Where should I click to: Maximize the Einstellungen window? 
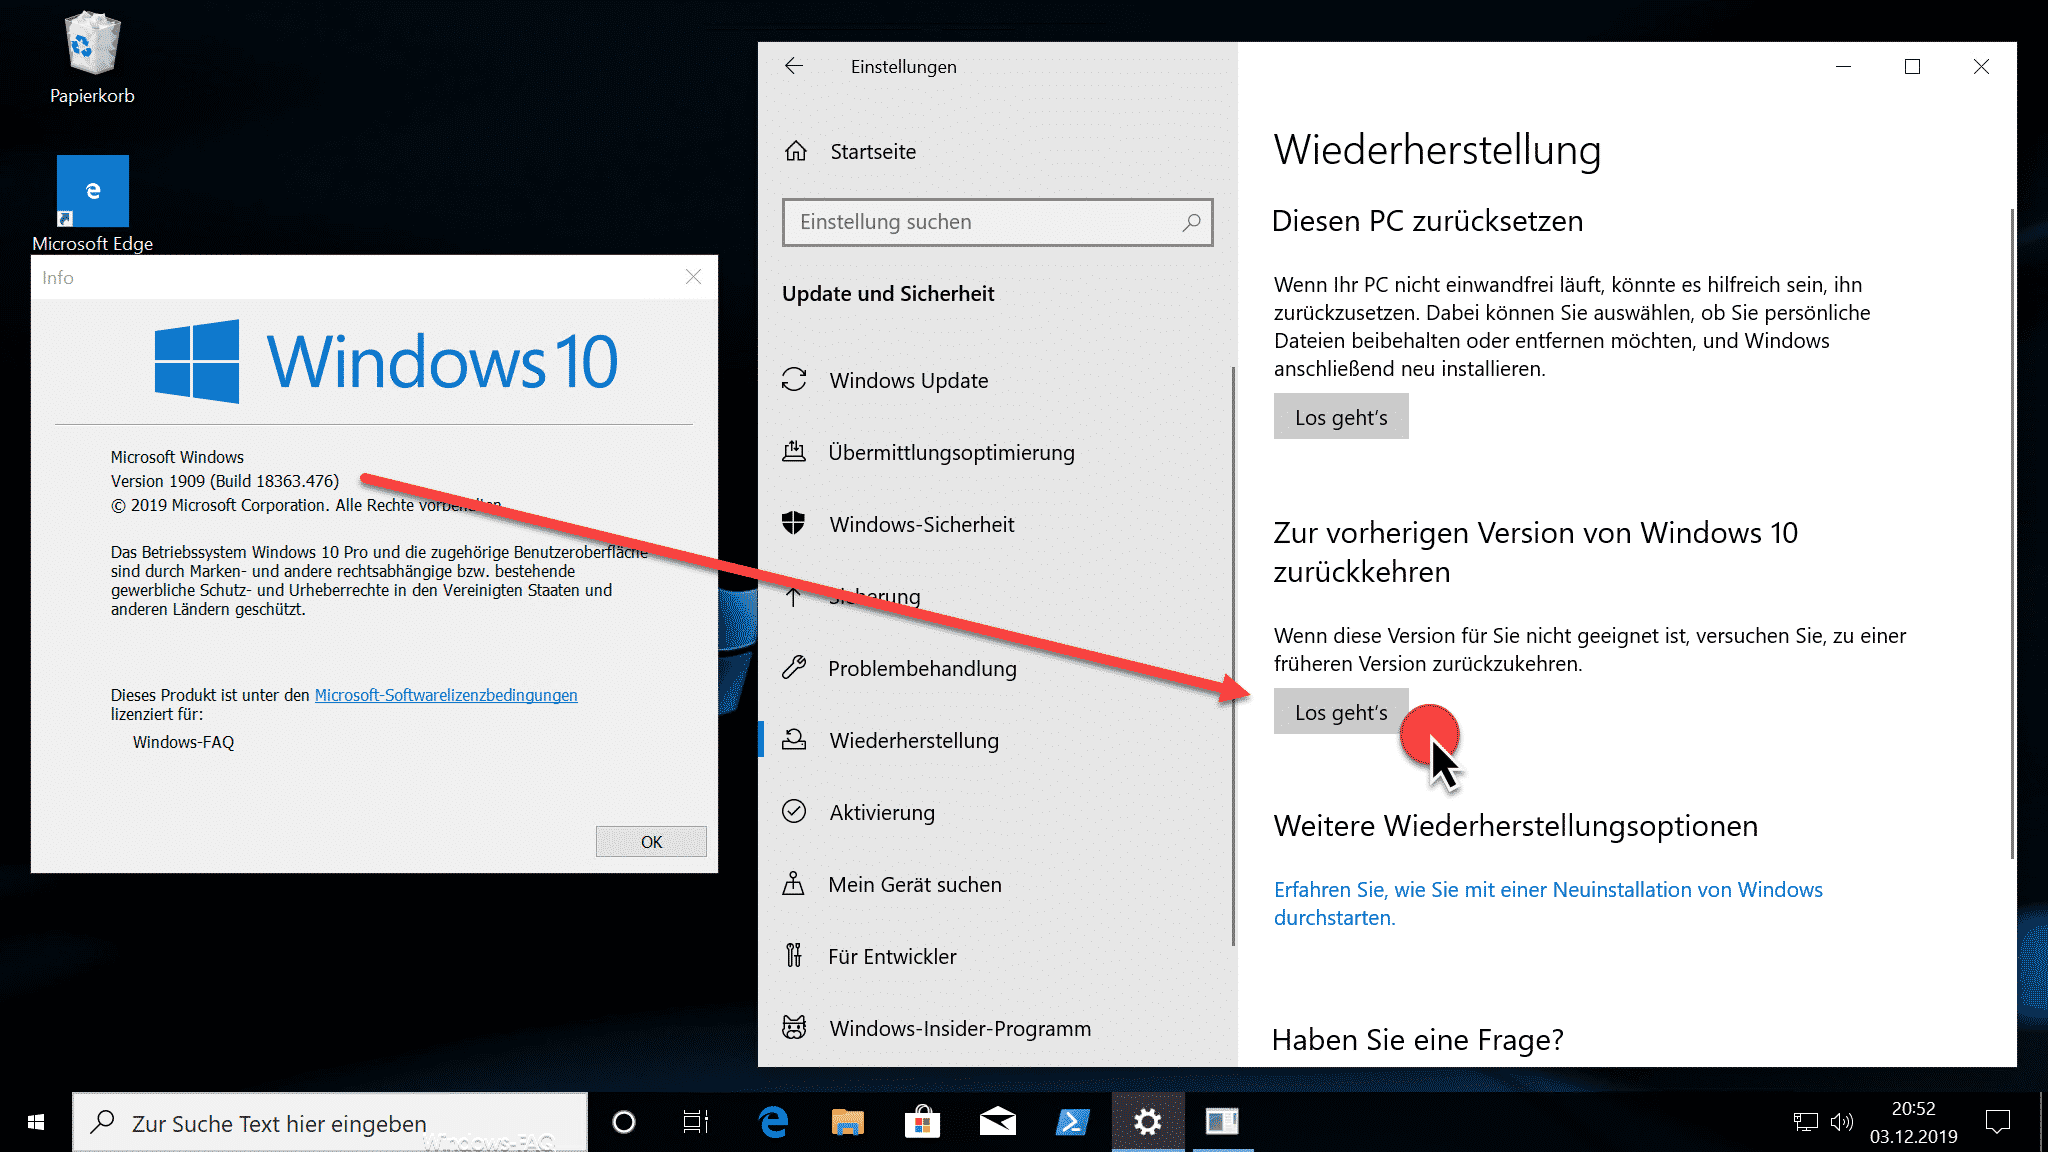(x=1912, y=66)
